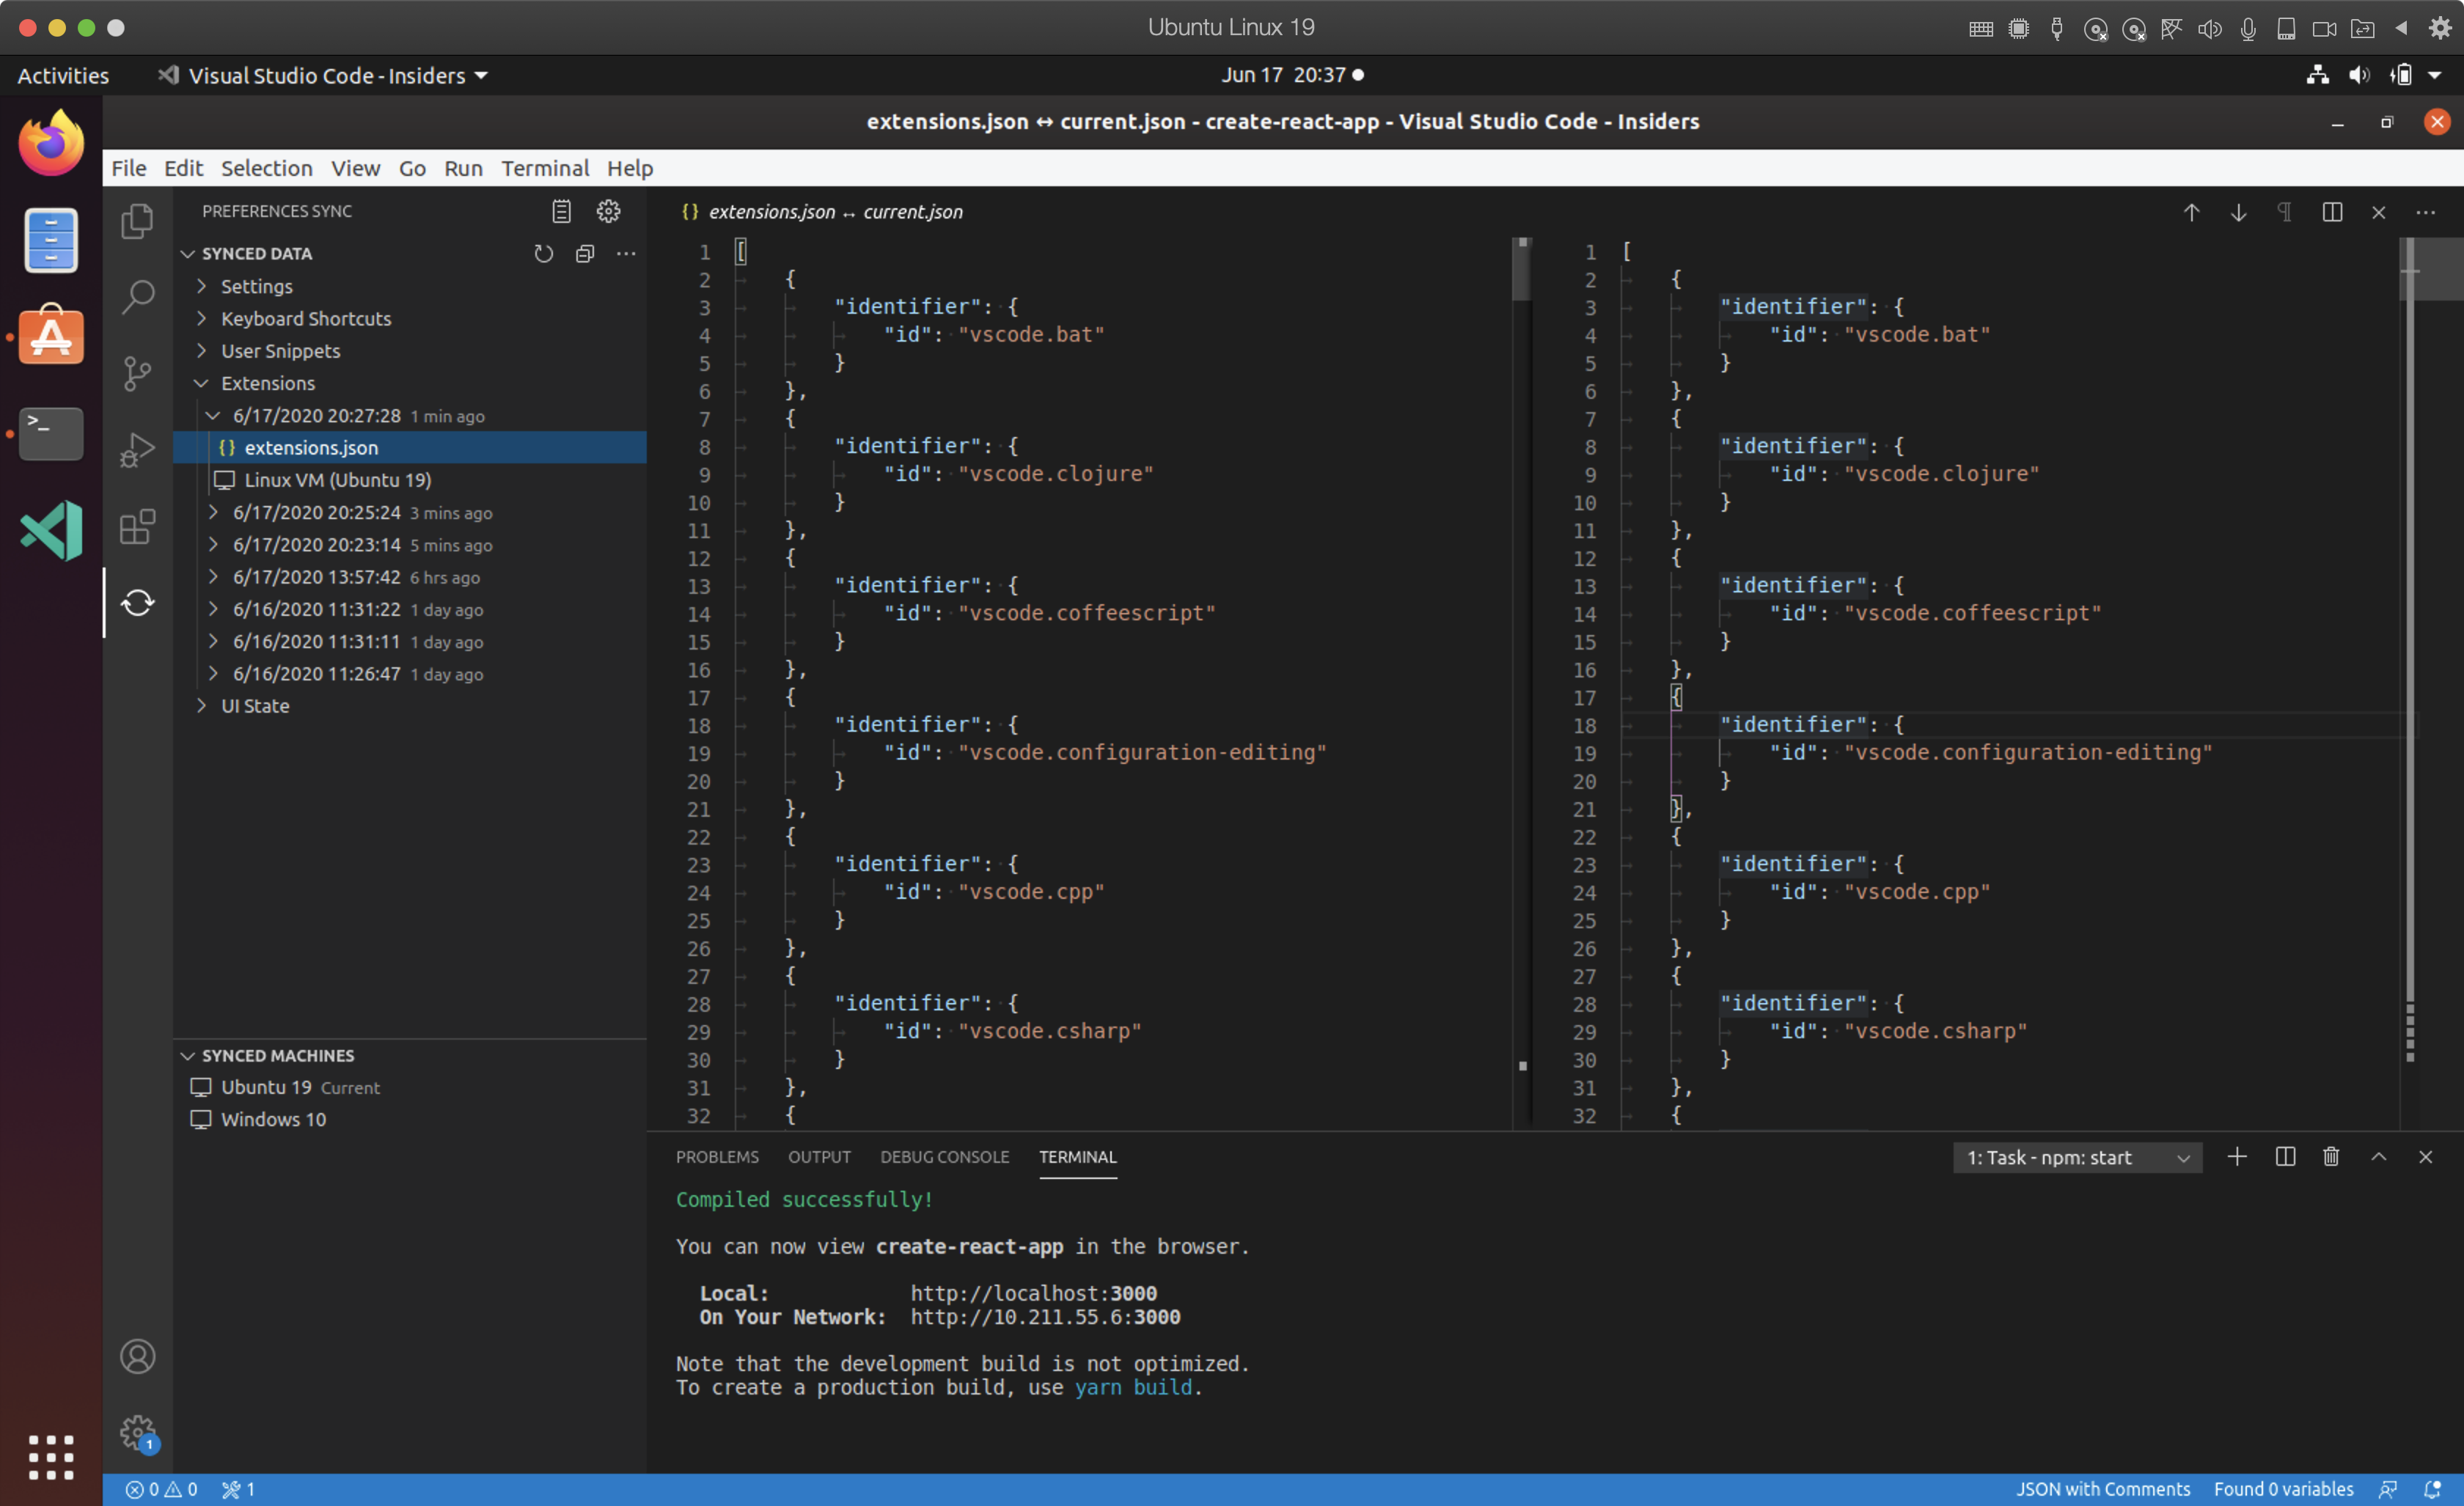Click the refresh icon in Synced Data
2464x1506 pixels.
tap(543, 254)
